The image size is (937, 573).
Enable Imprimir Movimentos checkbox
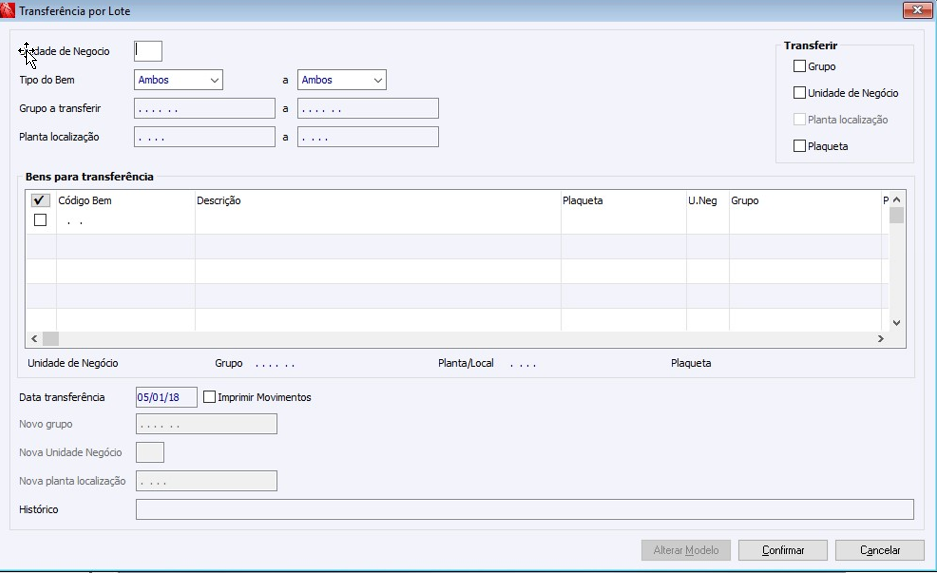coord(209,397)
